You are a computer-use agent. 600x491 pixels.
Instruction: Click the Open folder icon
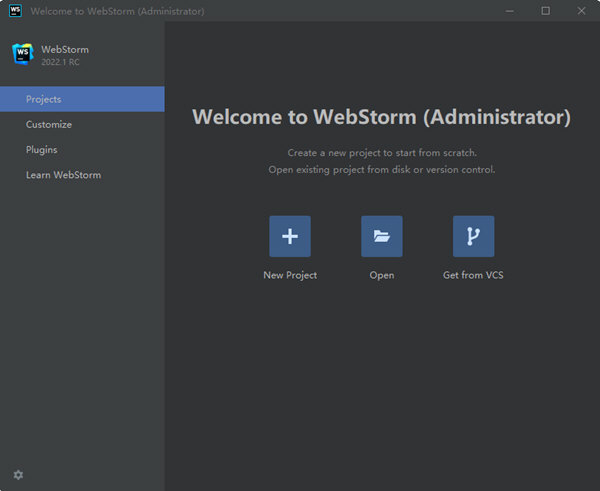click(382, 237)
